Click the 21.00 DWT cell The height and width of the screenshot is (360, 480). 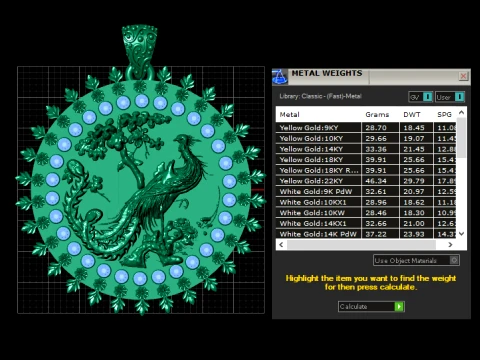point(416,224)
